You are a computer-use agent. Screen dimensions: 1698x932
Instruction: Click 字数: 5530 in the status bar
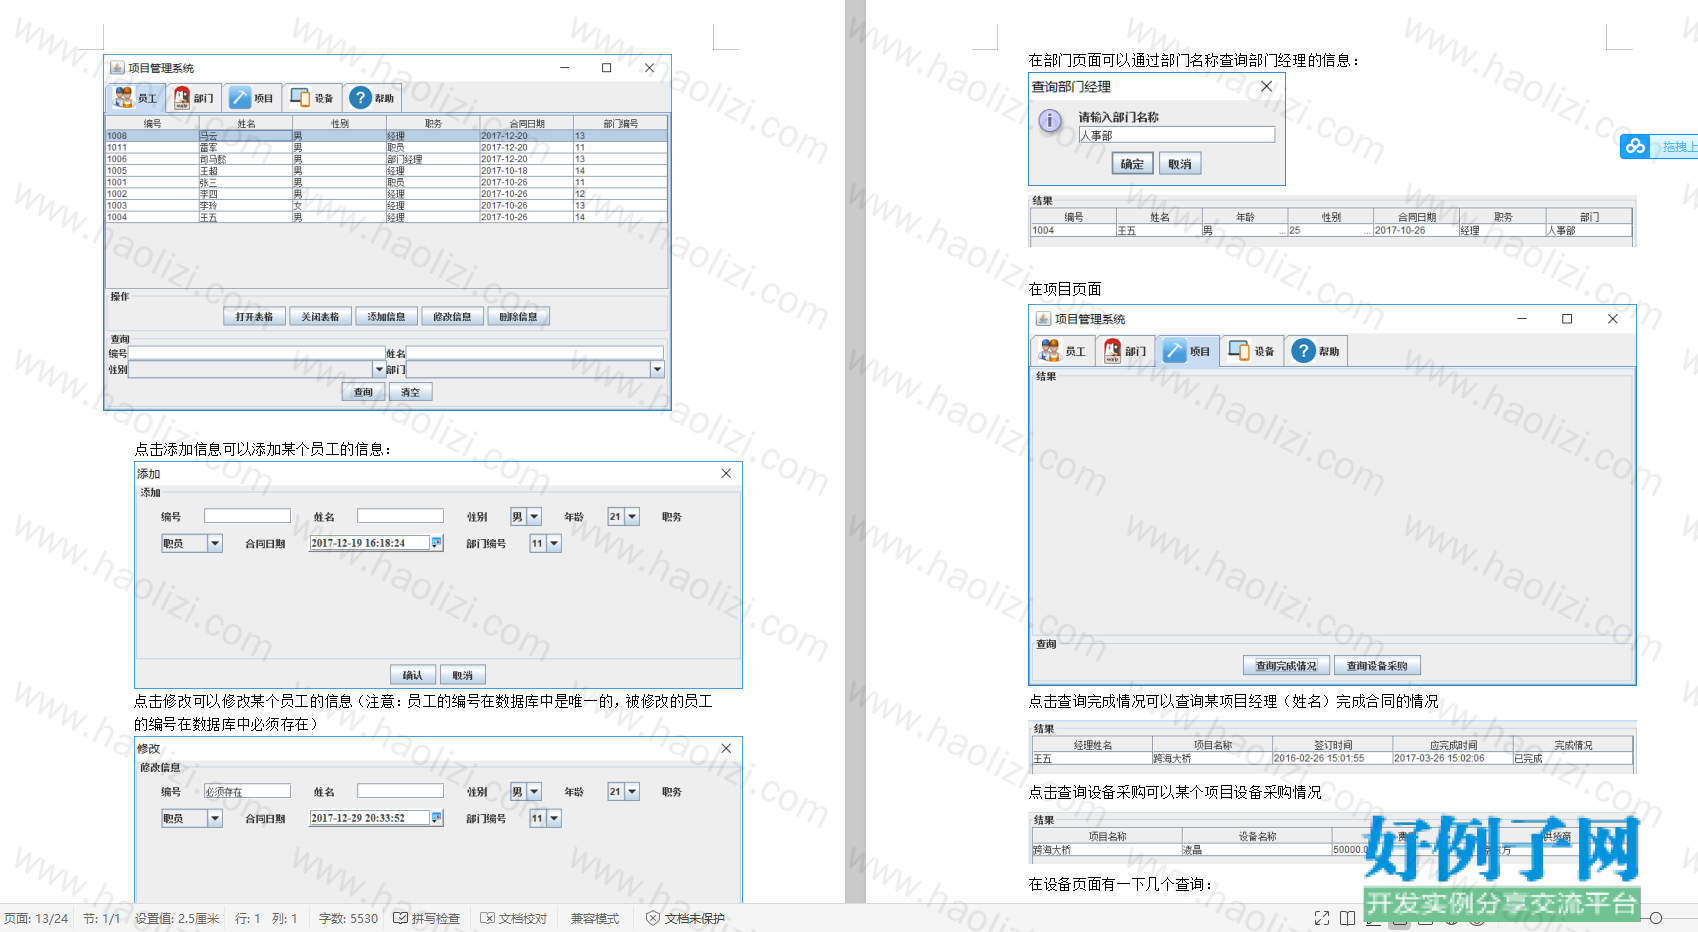click(348, 918)
